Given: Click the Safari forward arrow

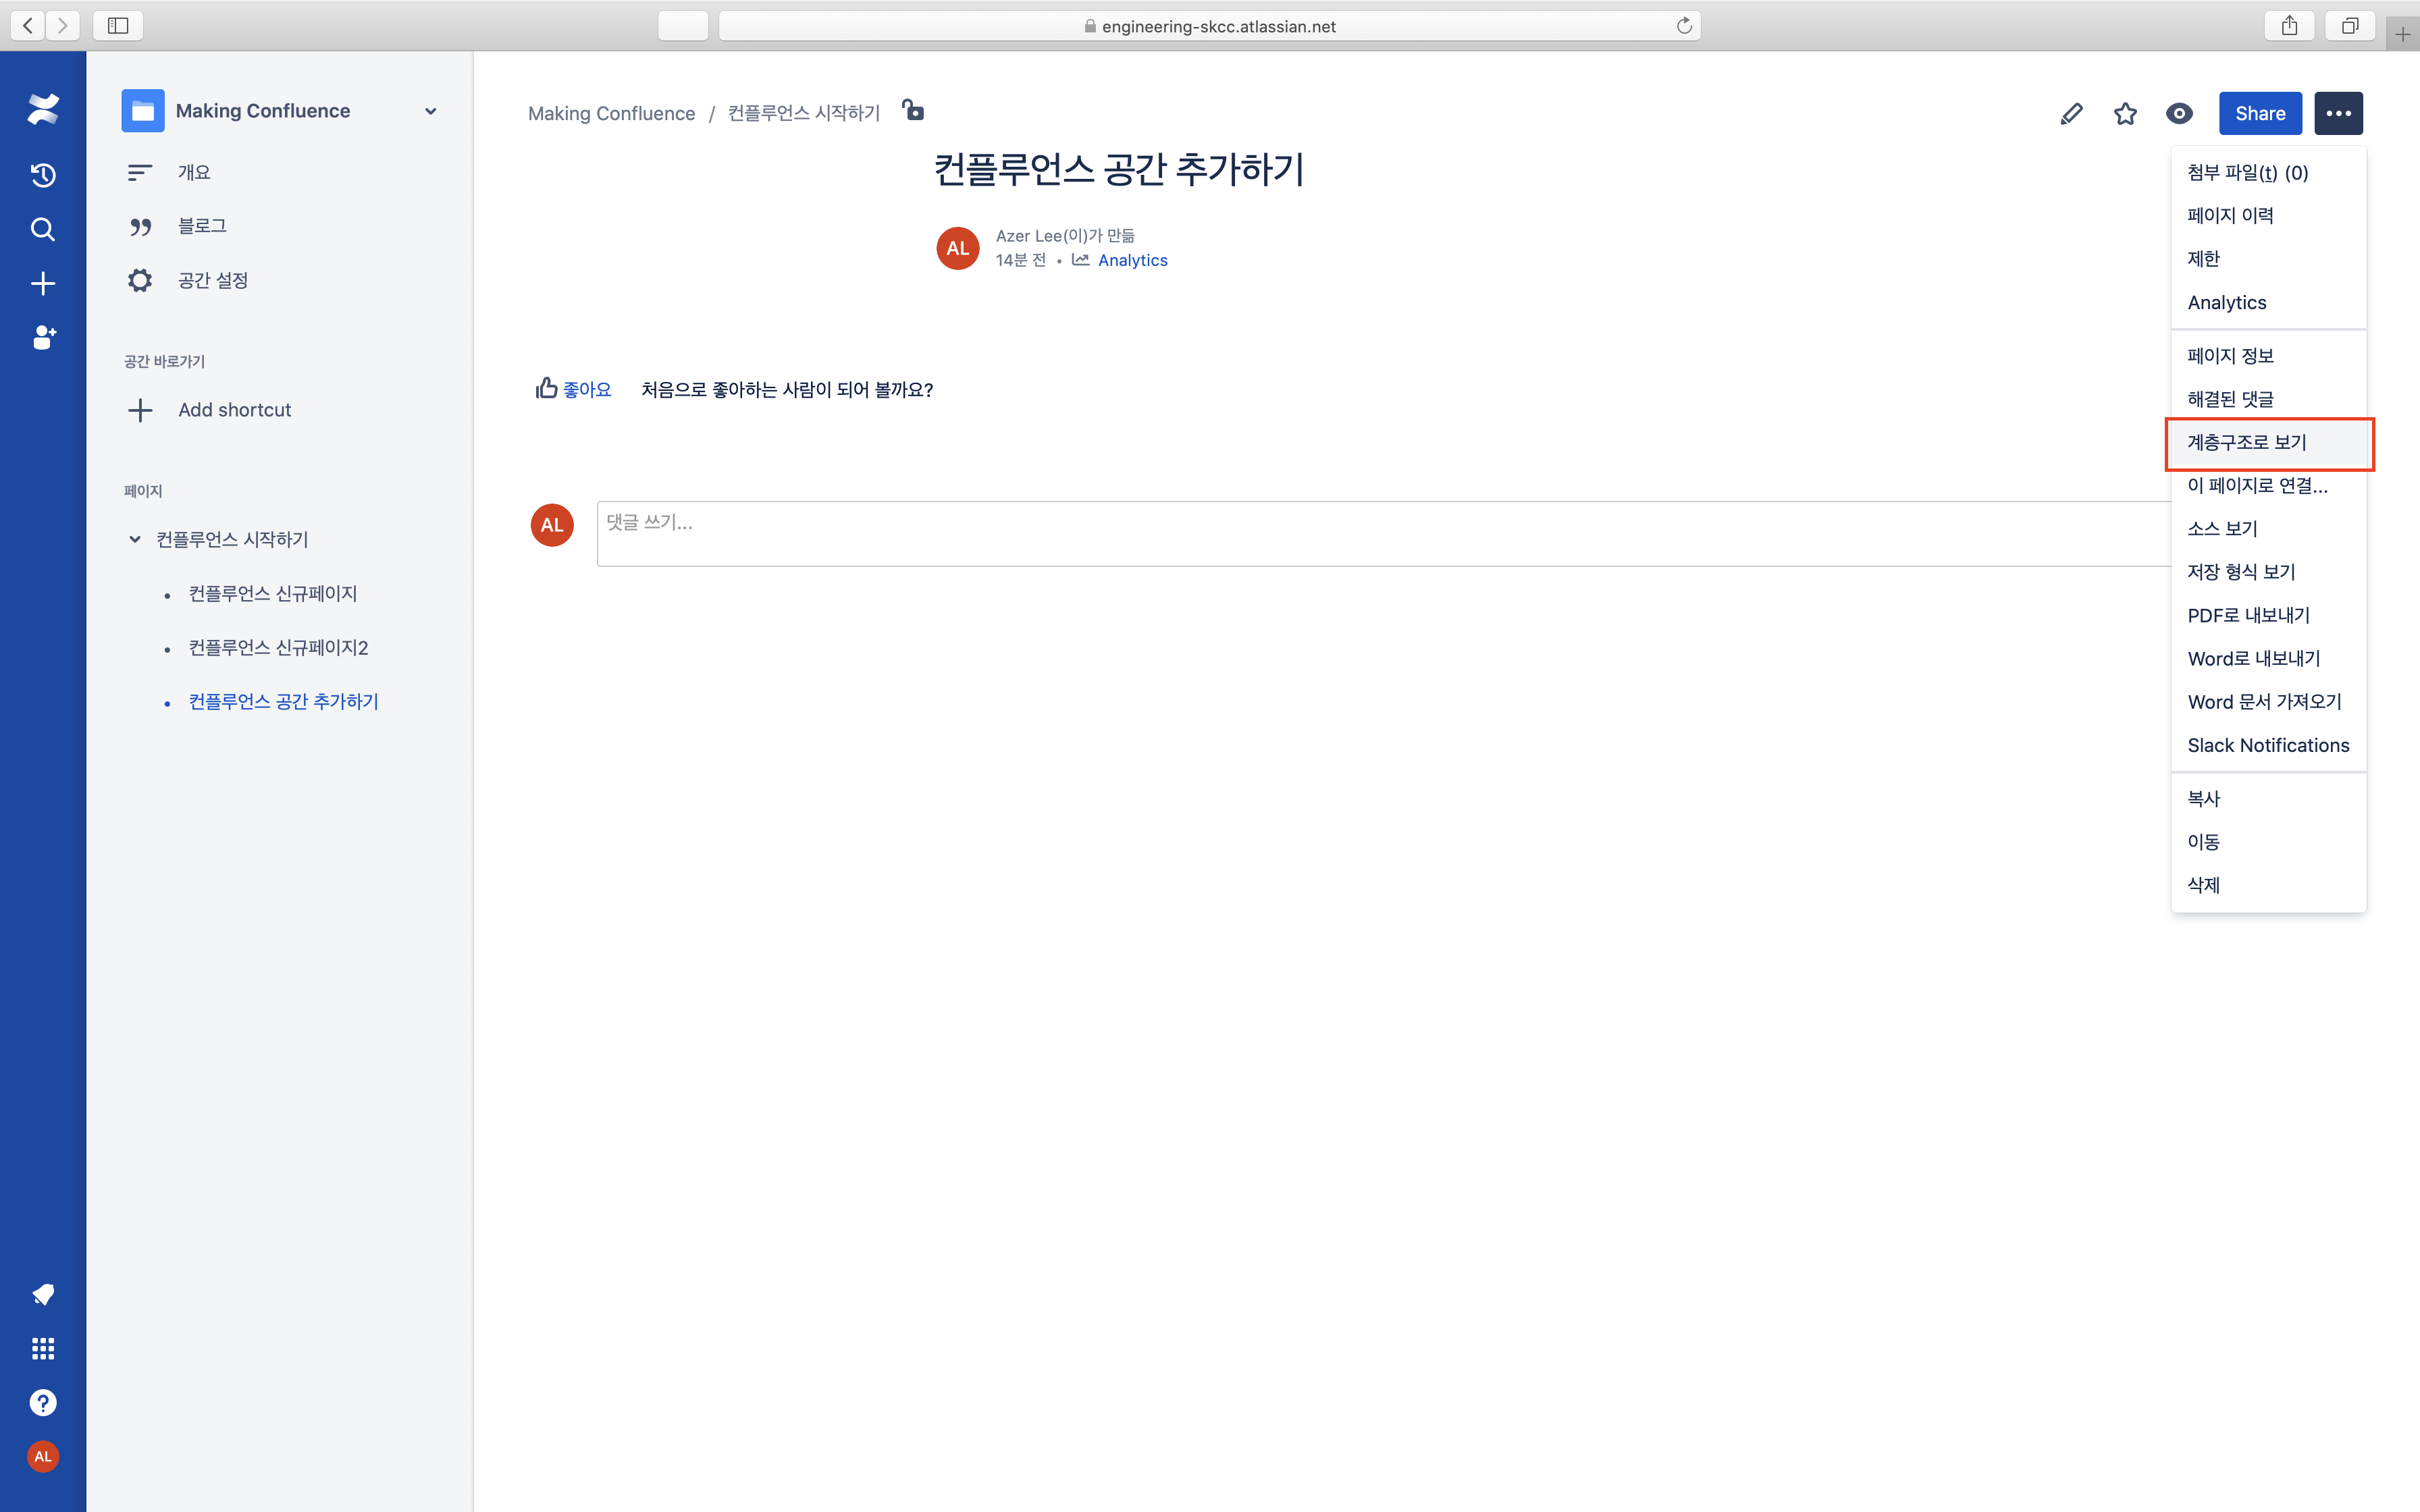Looking at the screenshot, I should tap(62, 25).
